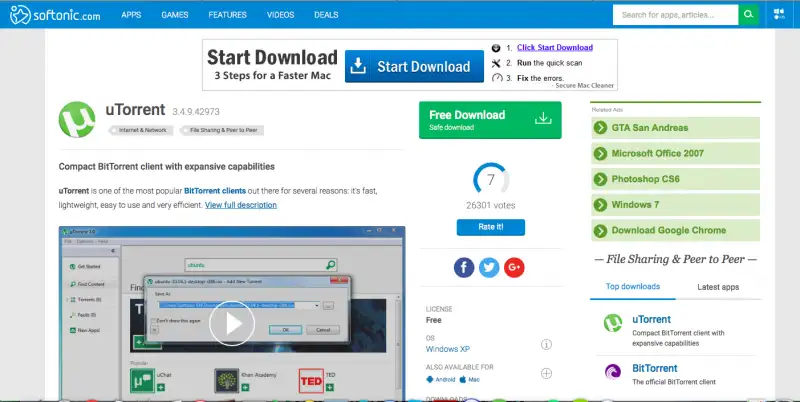Click arrow icon beside Windows 7
Viewport: 800px width, 402px height.
(x=601, y=205)
